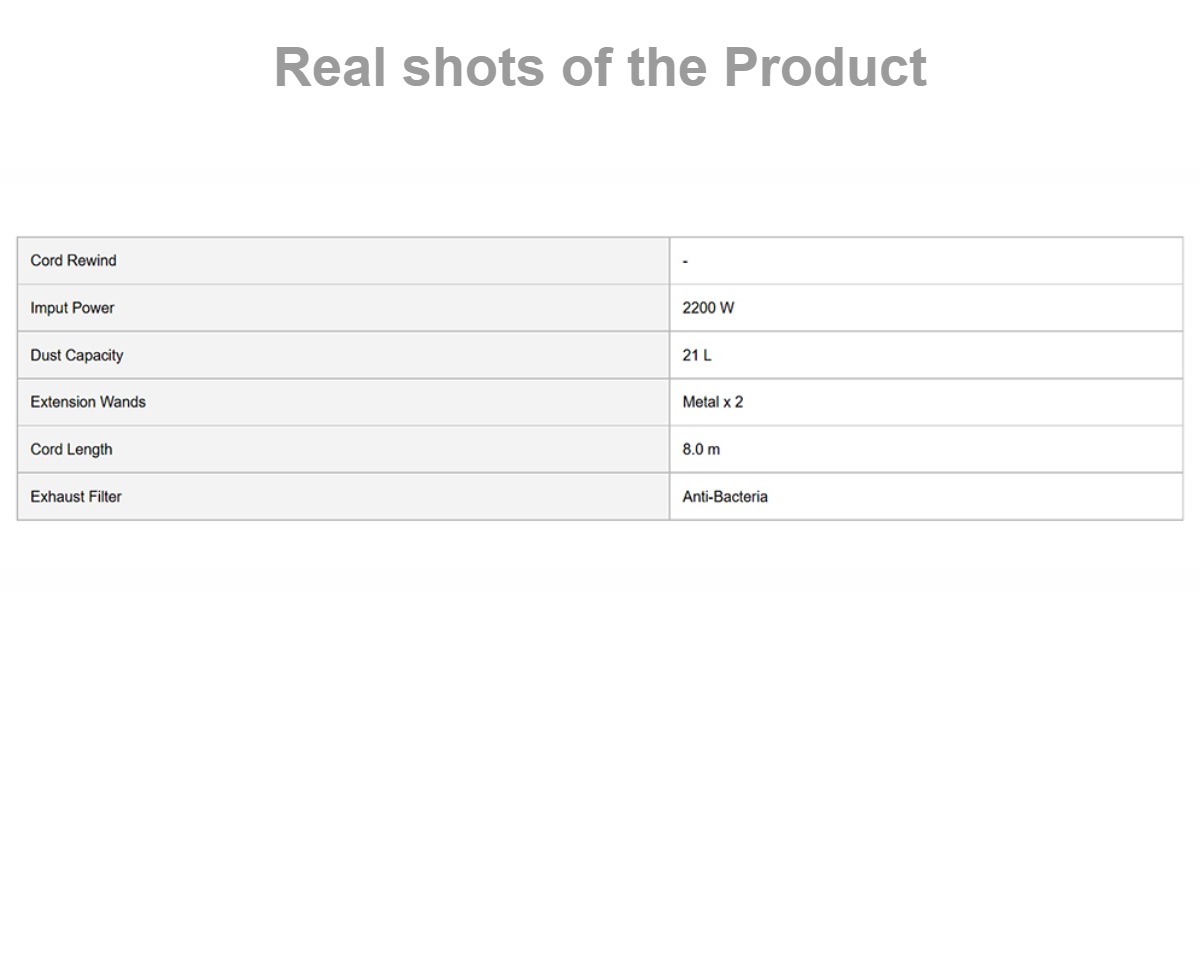Click the 8.0 m value
The width and height of the screenshot is (1200, 971).
[701, 449]
